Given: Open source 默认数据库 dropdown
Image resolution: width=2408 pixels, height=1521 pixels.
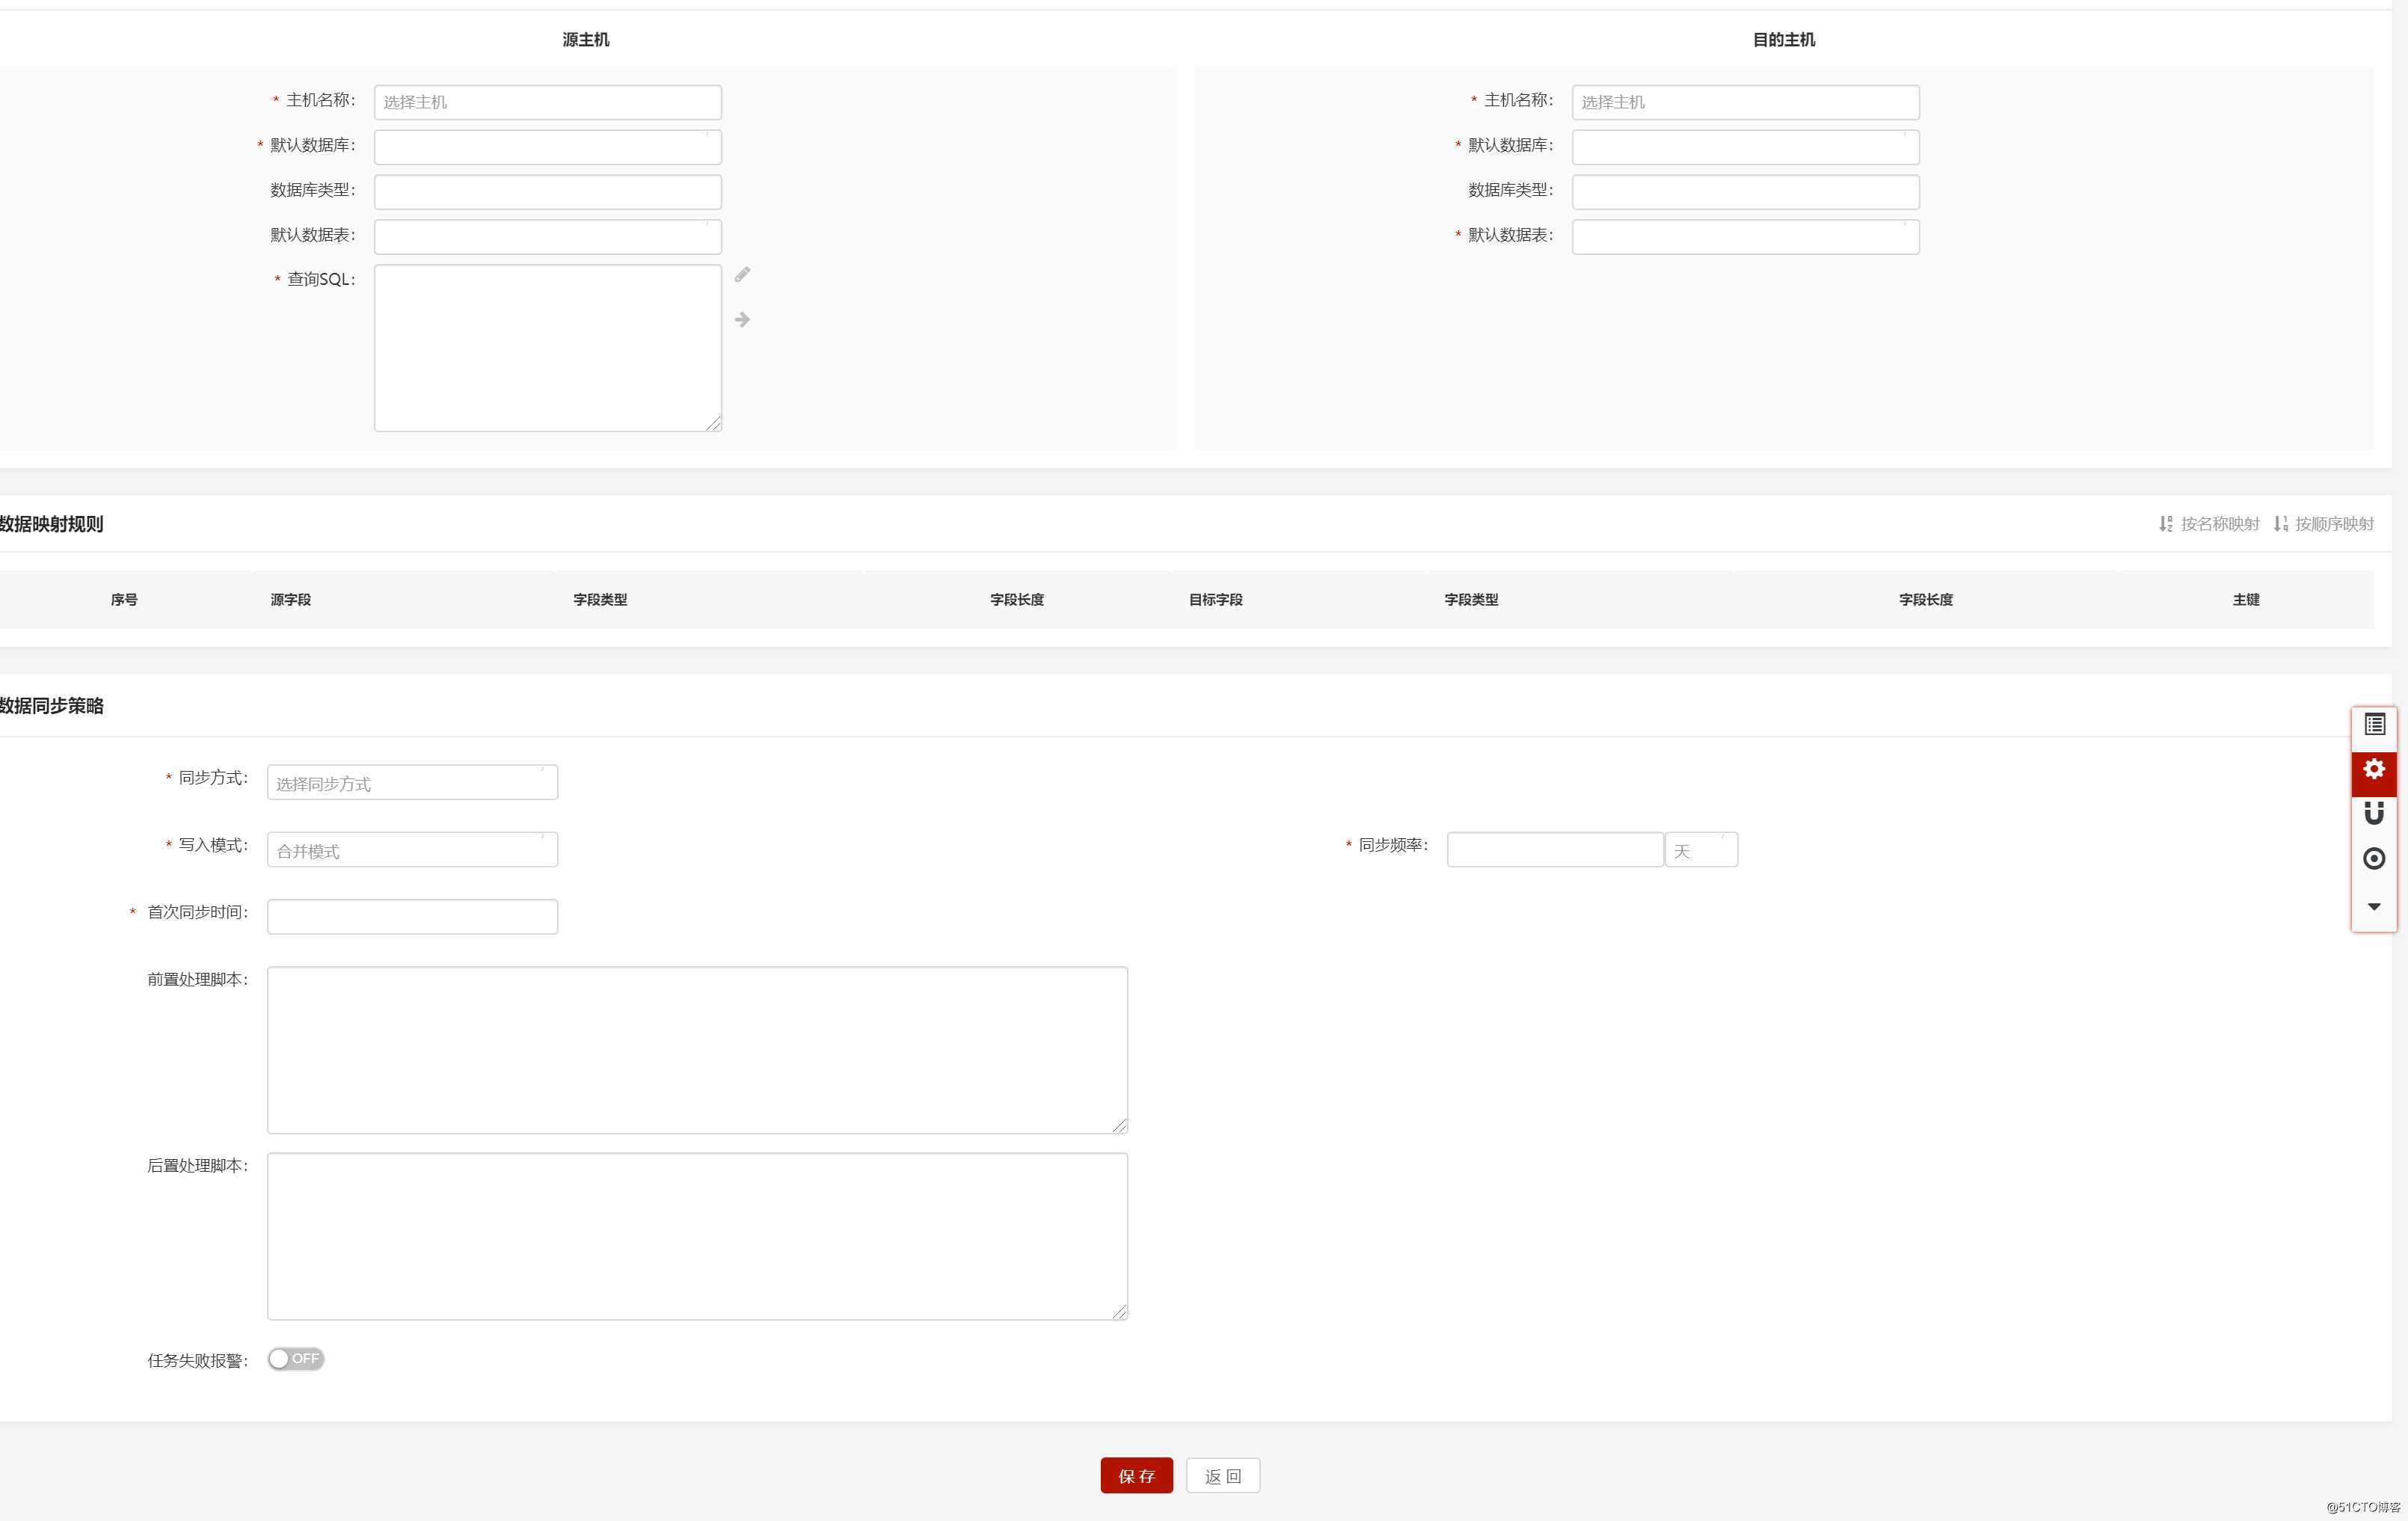Looking at the screenshot, I should (x=548, y=147).
